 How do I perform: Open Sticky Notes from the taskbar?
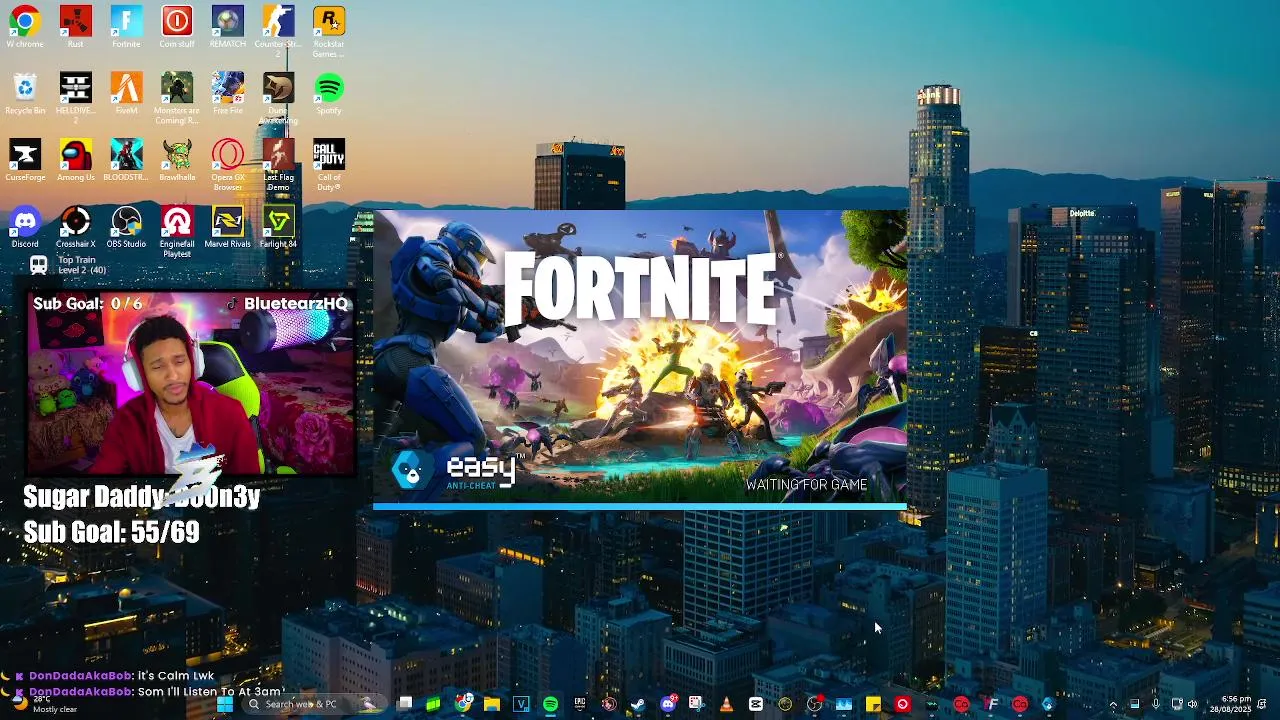tap(872, 704)
